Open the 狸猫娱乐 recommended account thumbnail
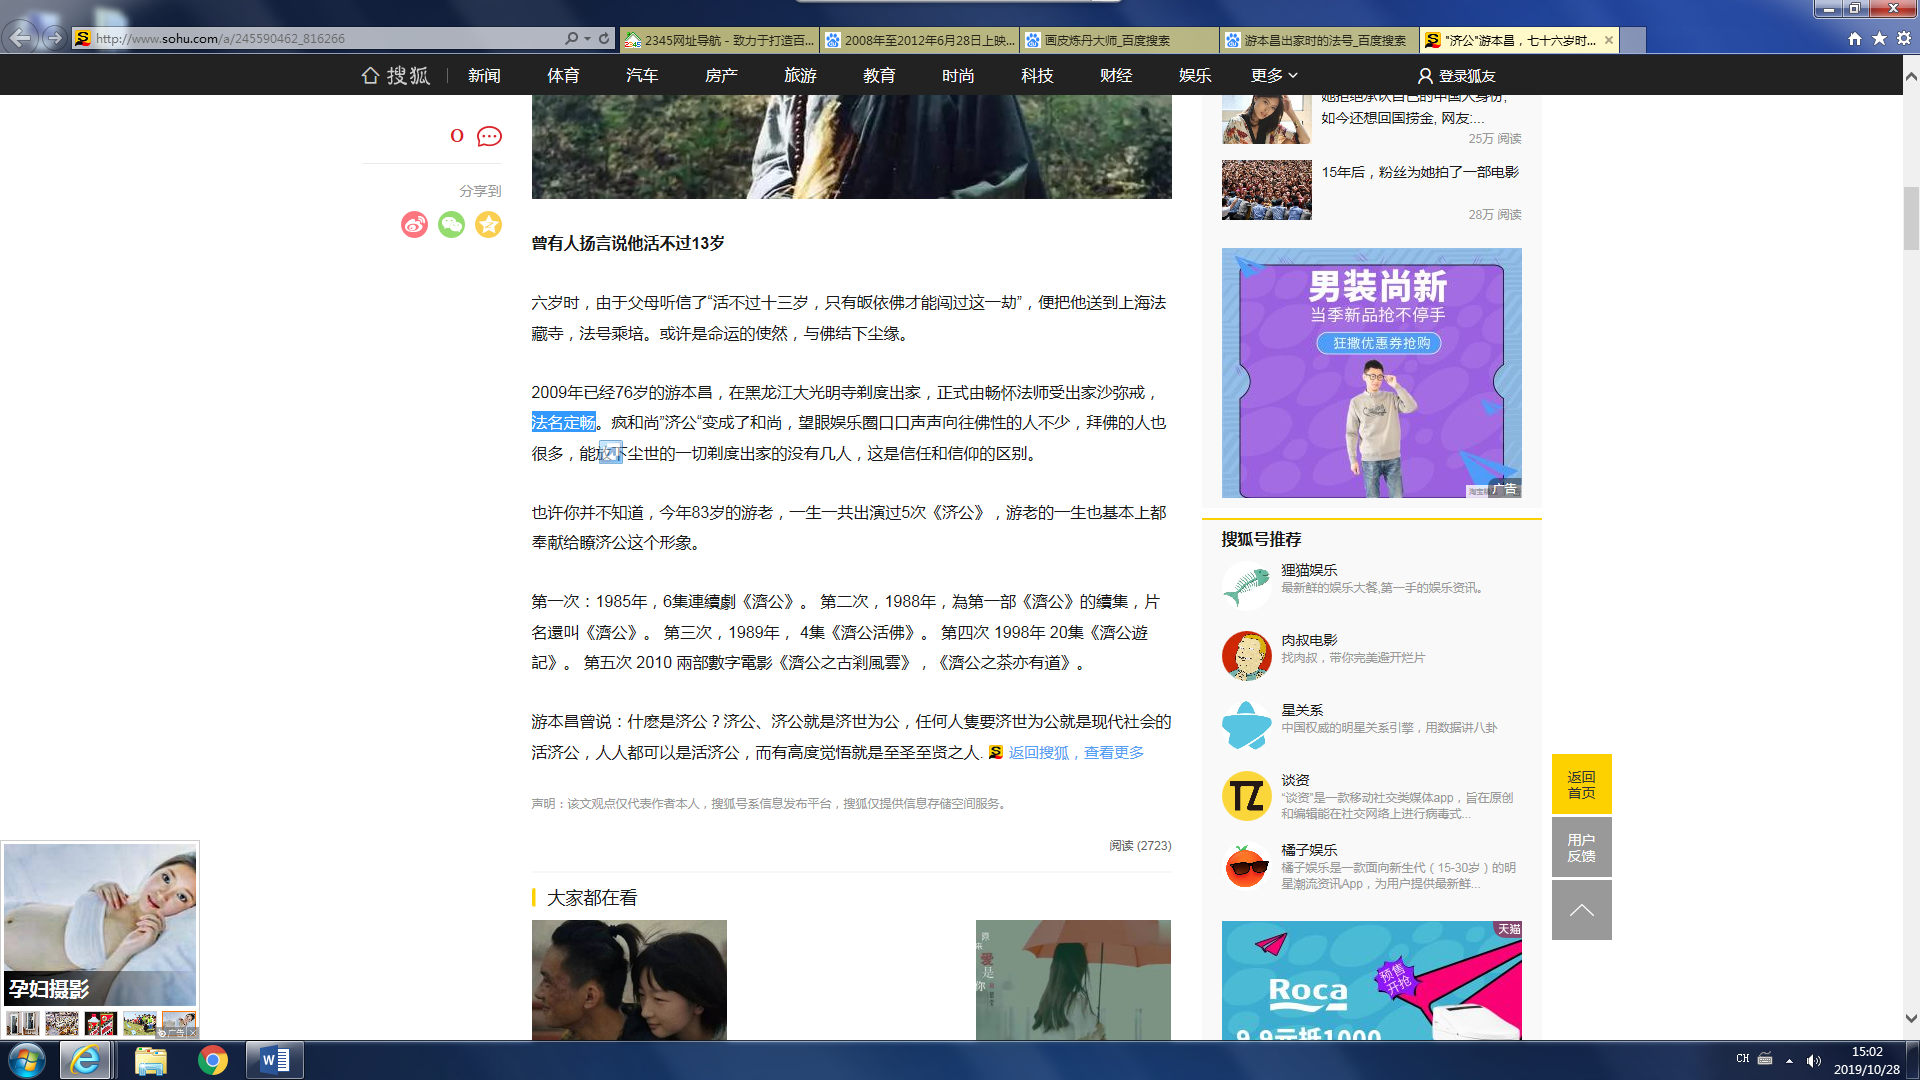Screen dimensions: 1920x1080 pyautogui.click(x=1246, y=585)
